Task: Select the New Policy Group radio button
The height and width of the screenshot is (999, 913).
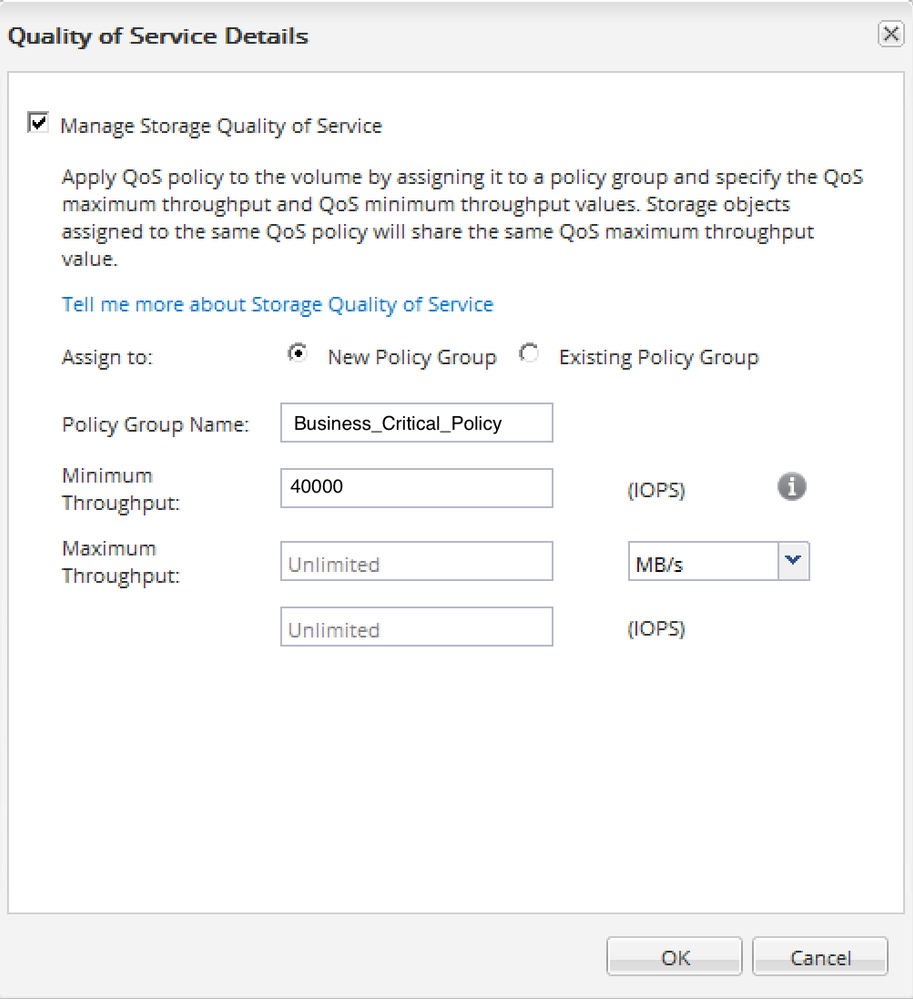Action: [x=297, y=354]
